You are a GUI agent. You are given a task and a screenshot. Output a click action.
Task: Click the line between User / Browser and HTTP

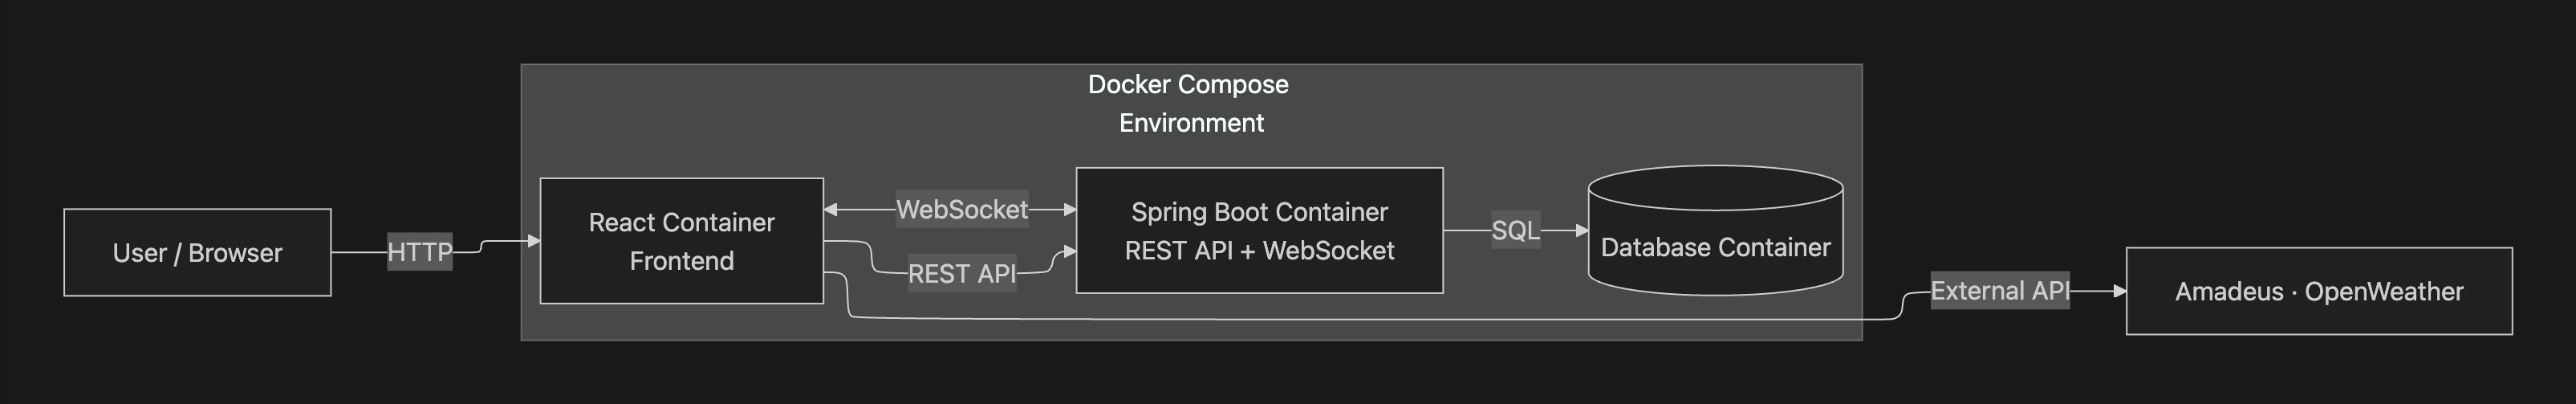click(359, 252)
